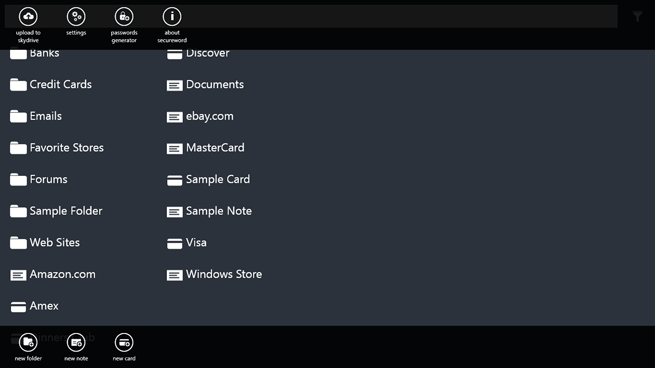Click the "Web Sites" label

click(x=55, y=242)
